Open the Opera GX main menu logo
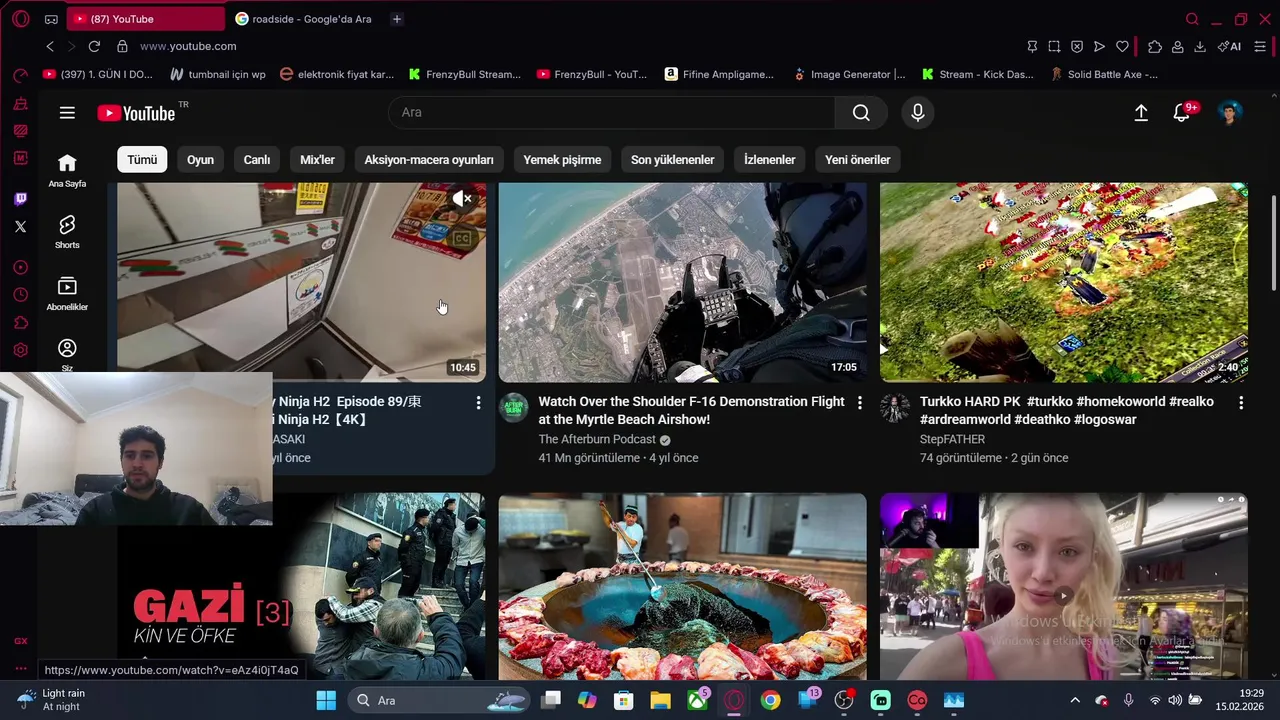 tap(20, 19)
